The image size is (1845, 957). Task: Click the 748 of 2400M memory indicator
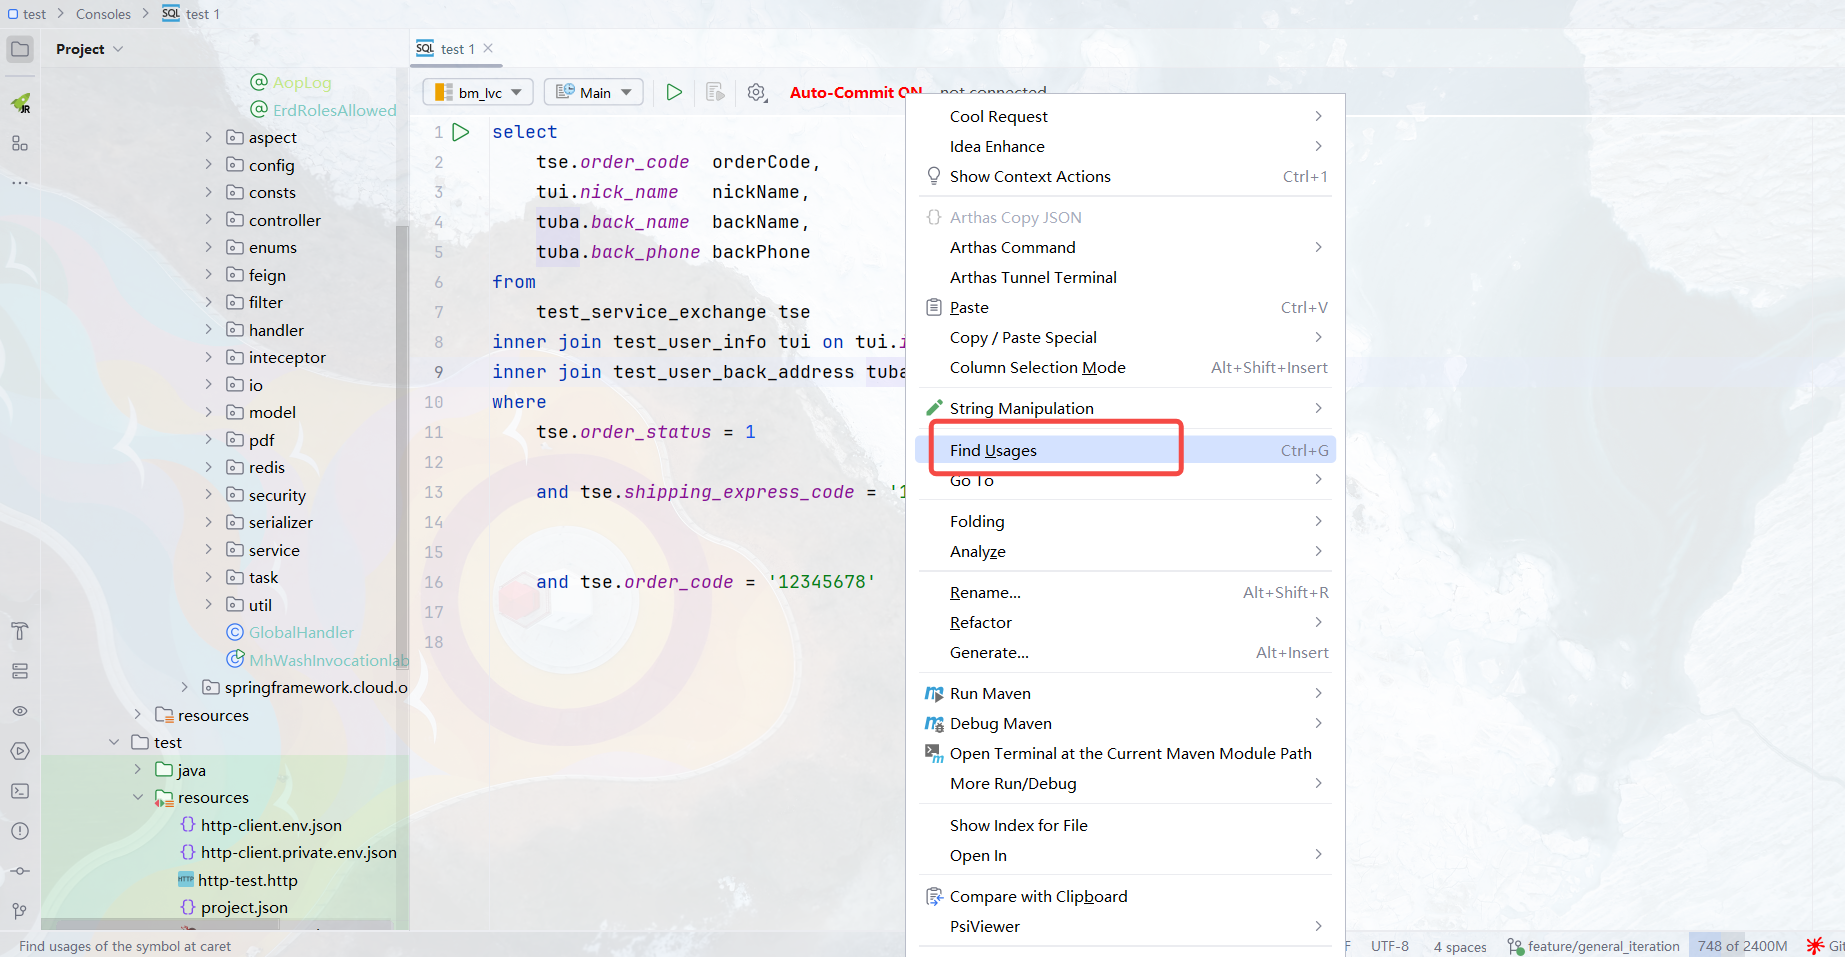[x=1740, y=945]
